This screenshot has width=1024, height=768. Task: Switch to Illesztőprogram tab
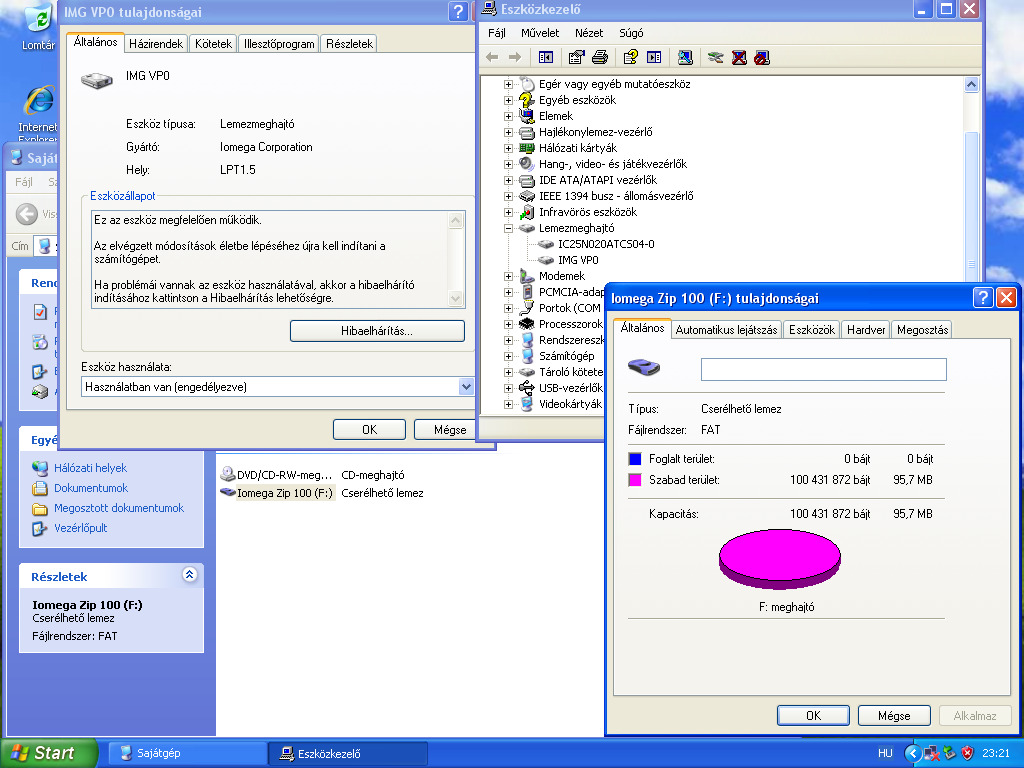[x=279, y=44]
